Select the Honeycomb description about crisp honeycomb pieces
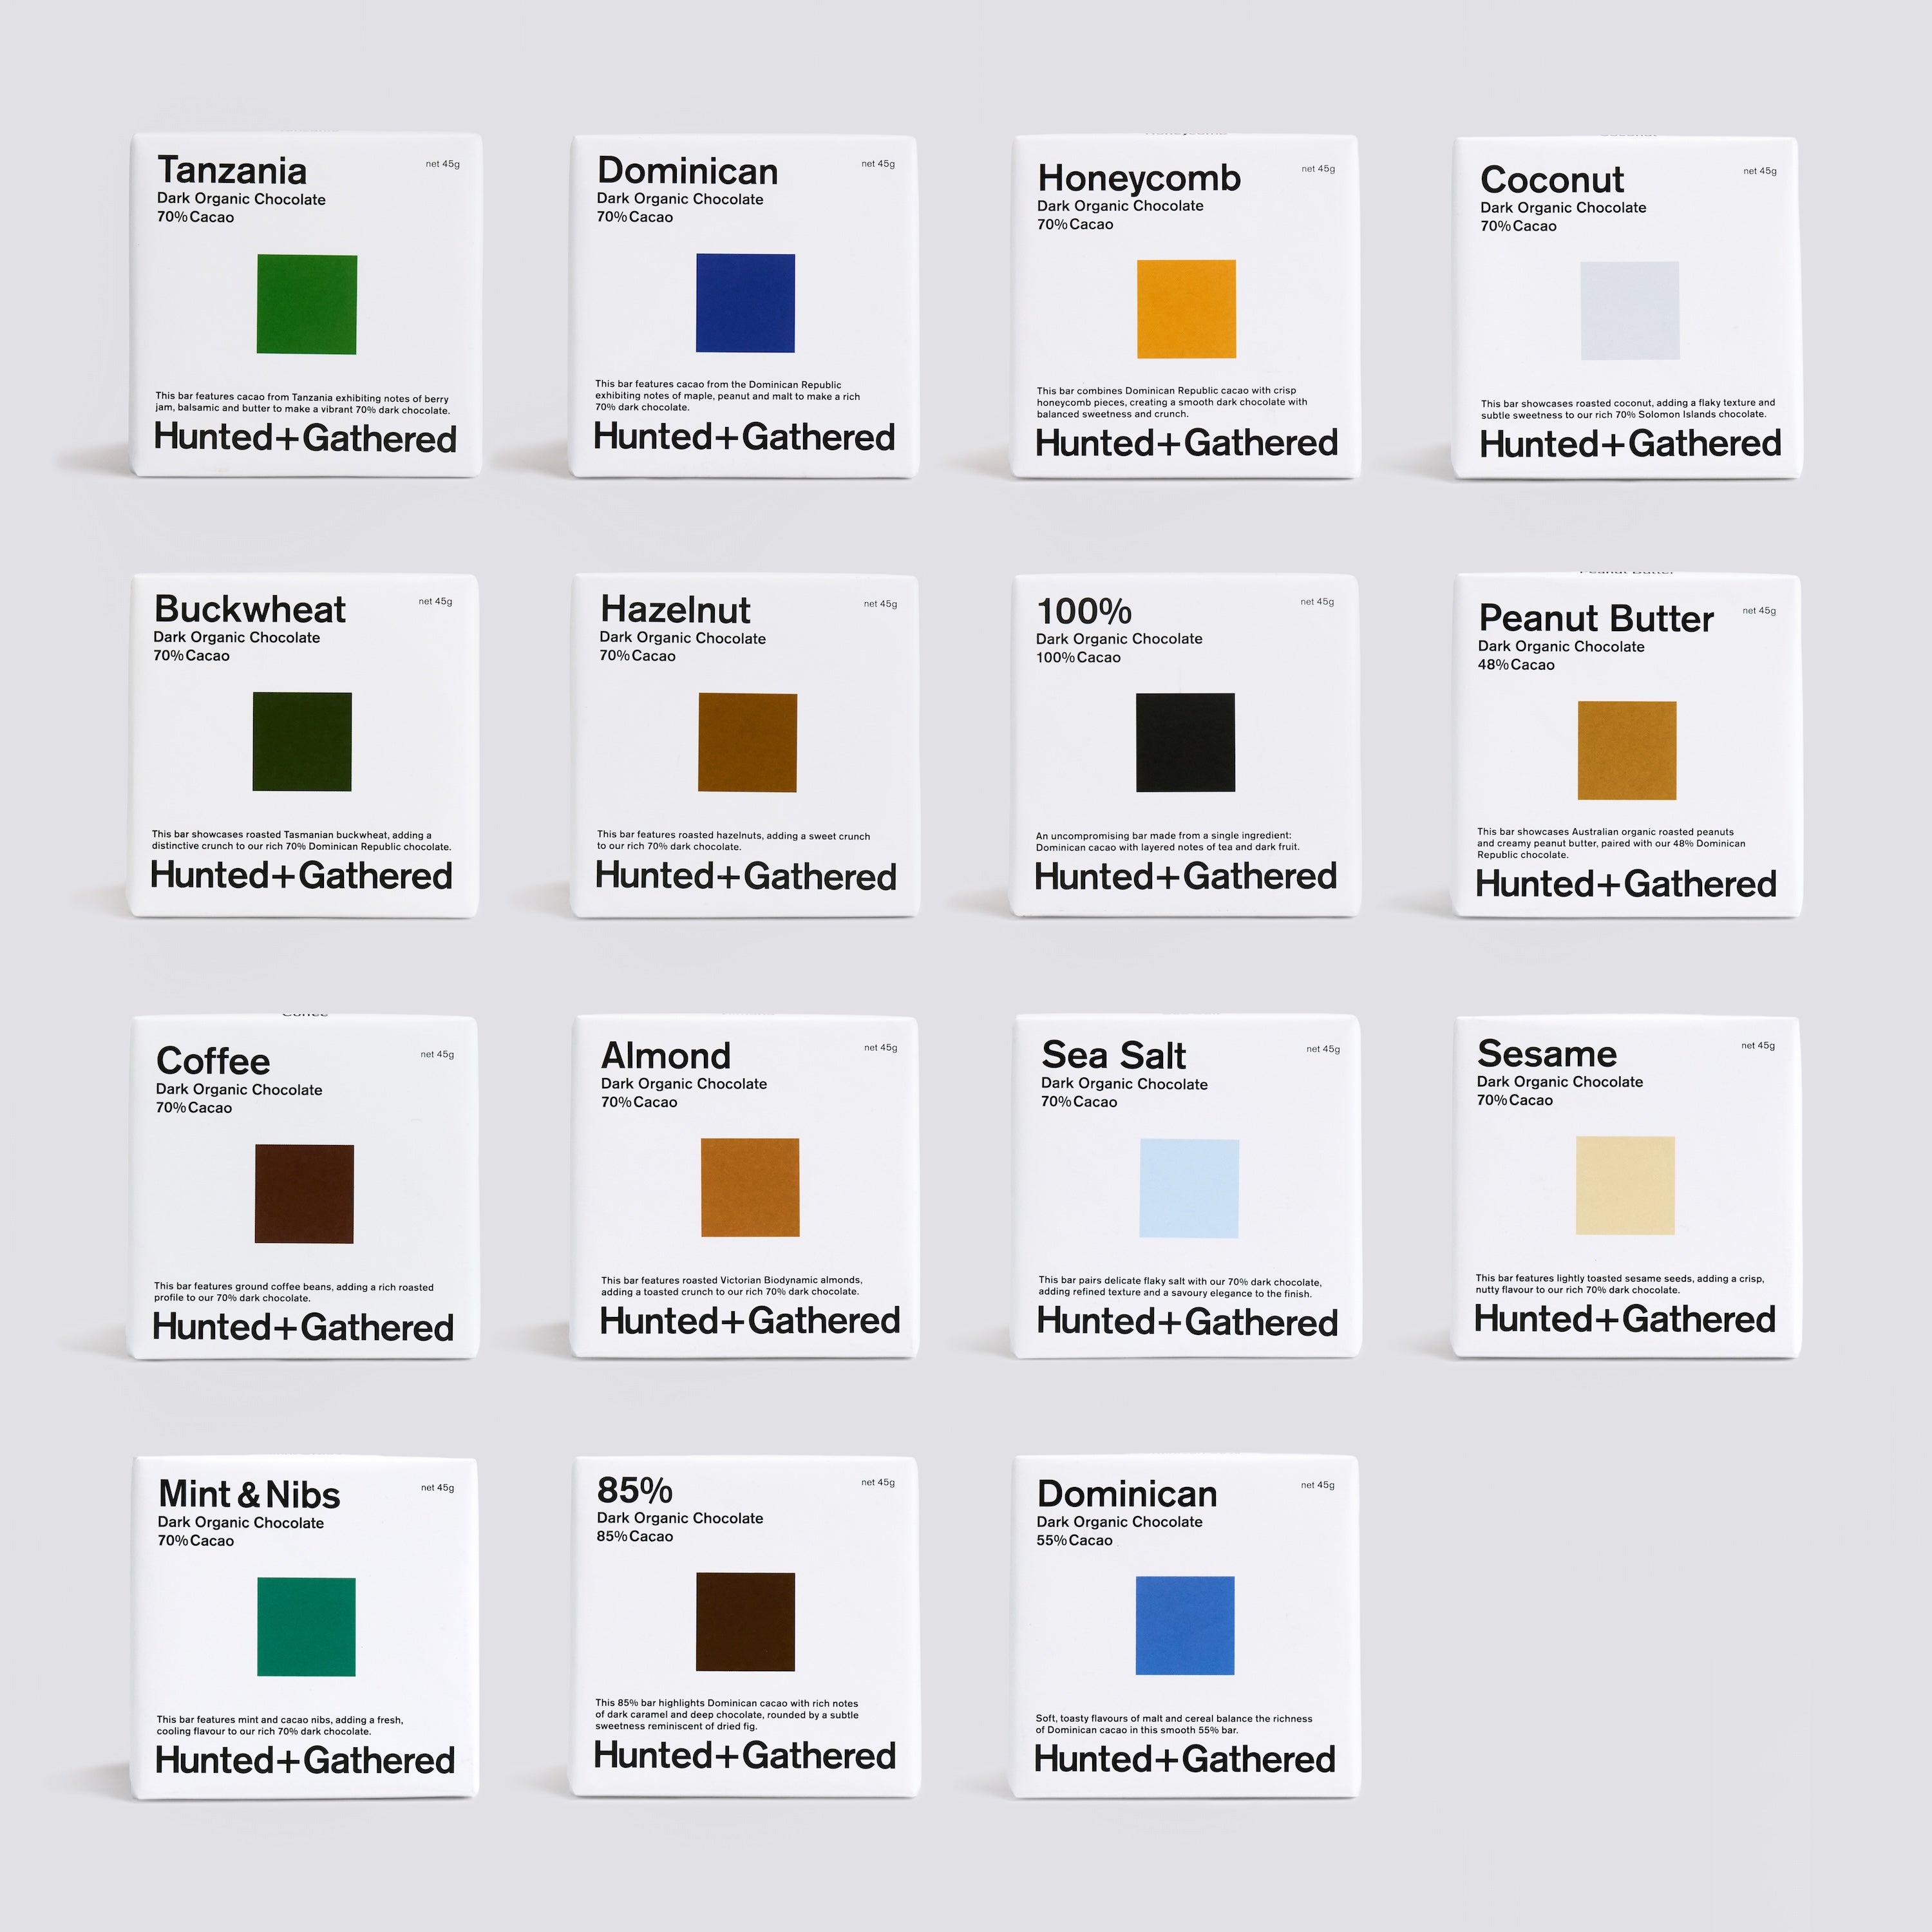 coord(1172,402)
